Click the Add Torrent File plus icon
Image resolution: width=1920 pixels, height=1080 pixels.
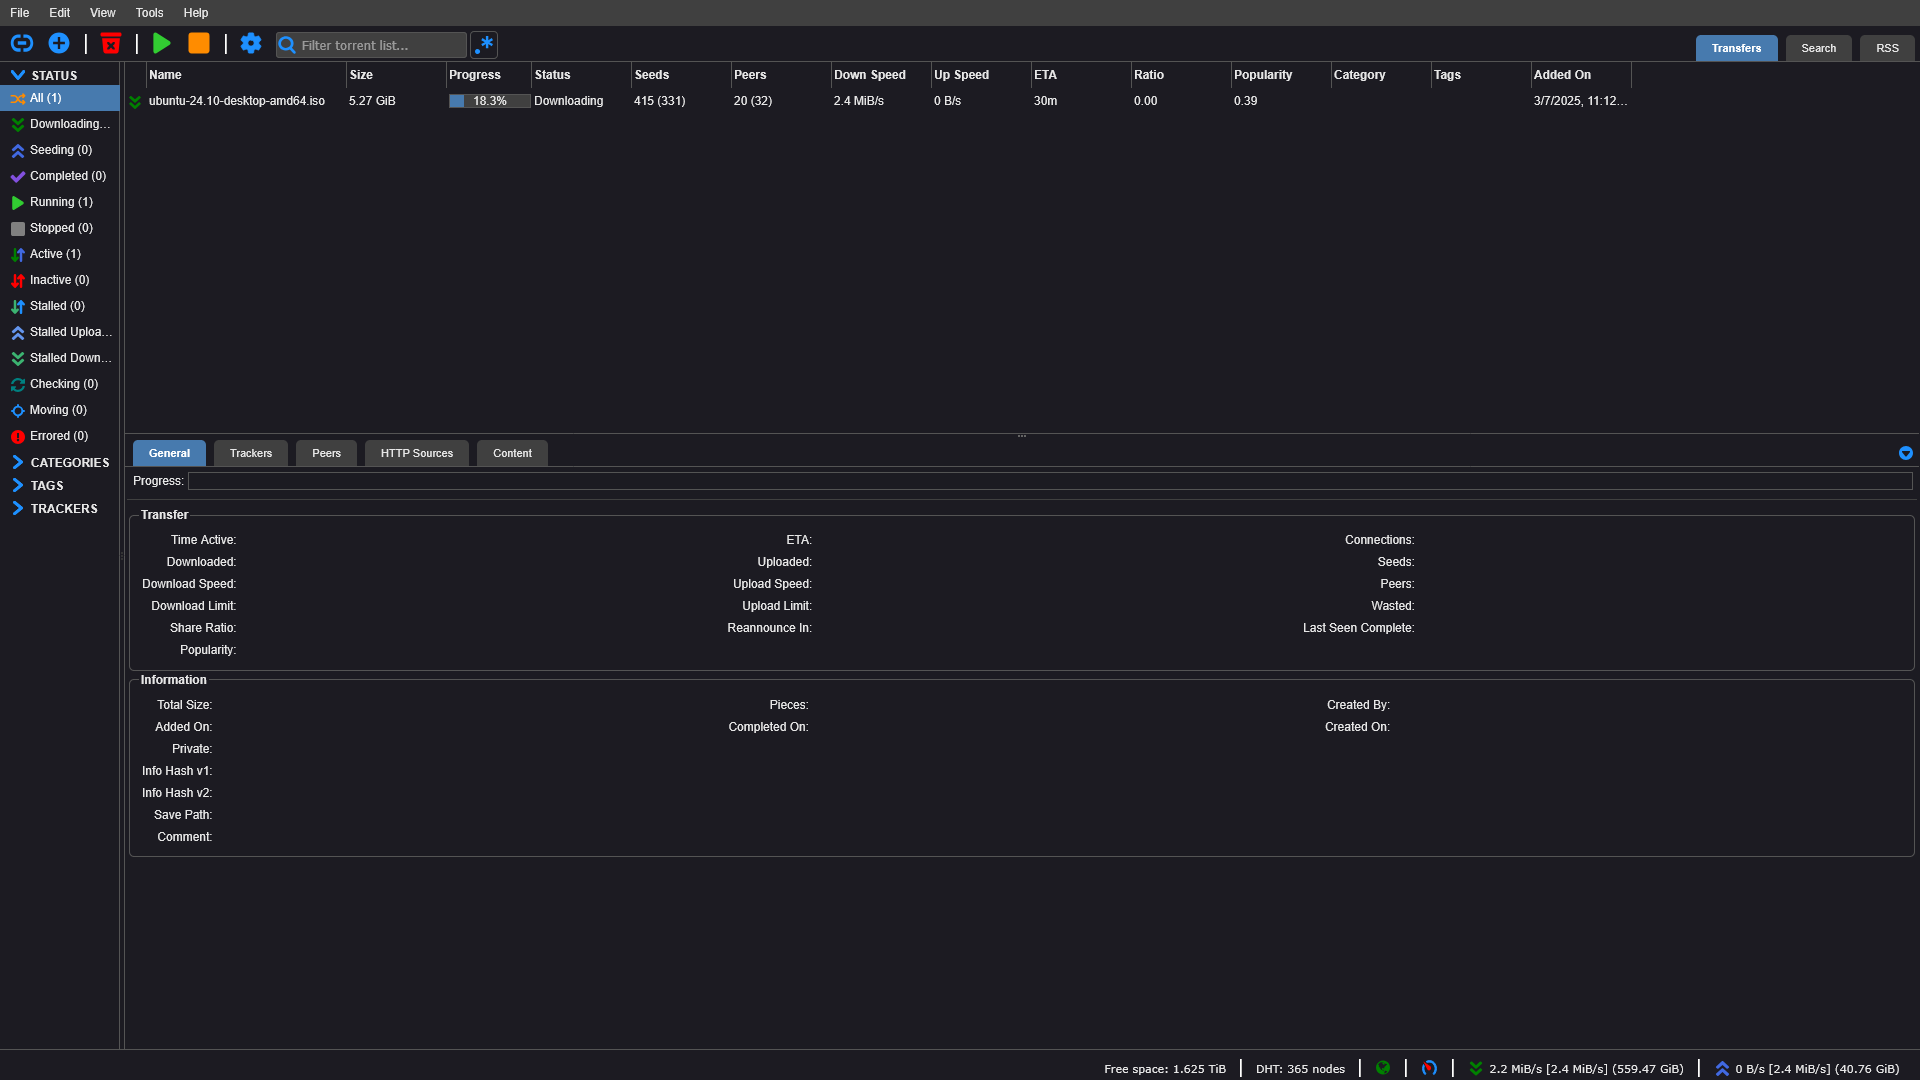(59, 43)
